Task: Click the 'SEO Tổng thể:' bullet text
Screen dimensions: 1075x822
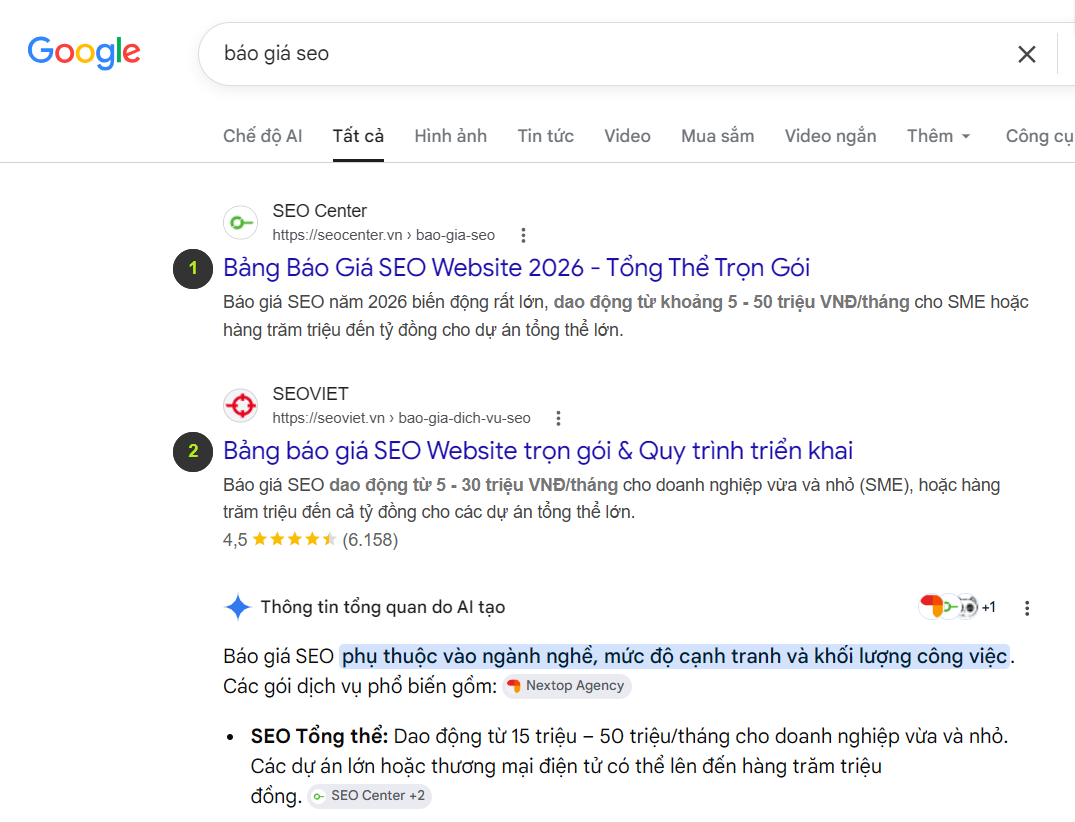Action: click(319, 736)
